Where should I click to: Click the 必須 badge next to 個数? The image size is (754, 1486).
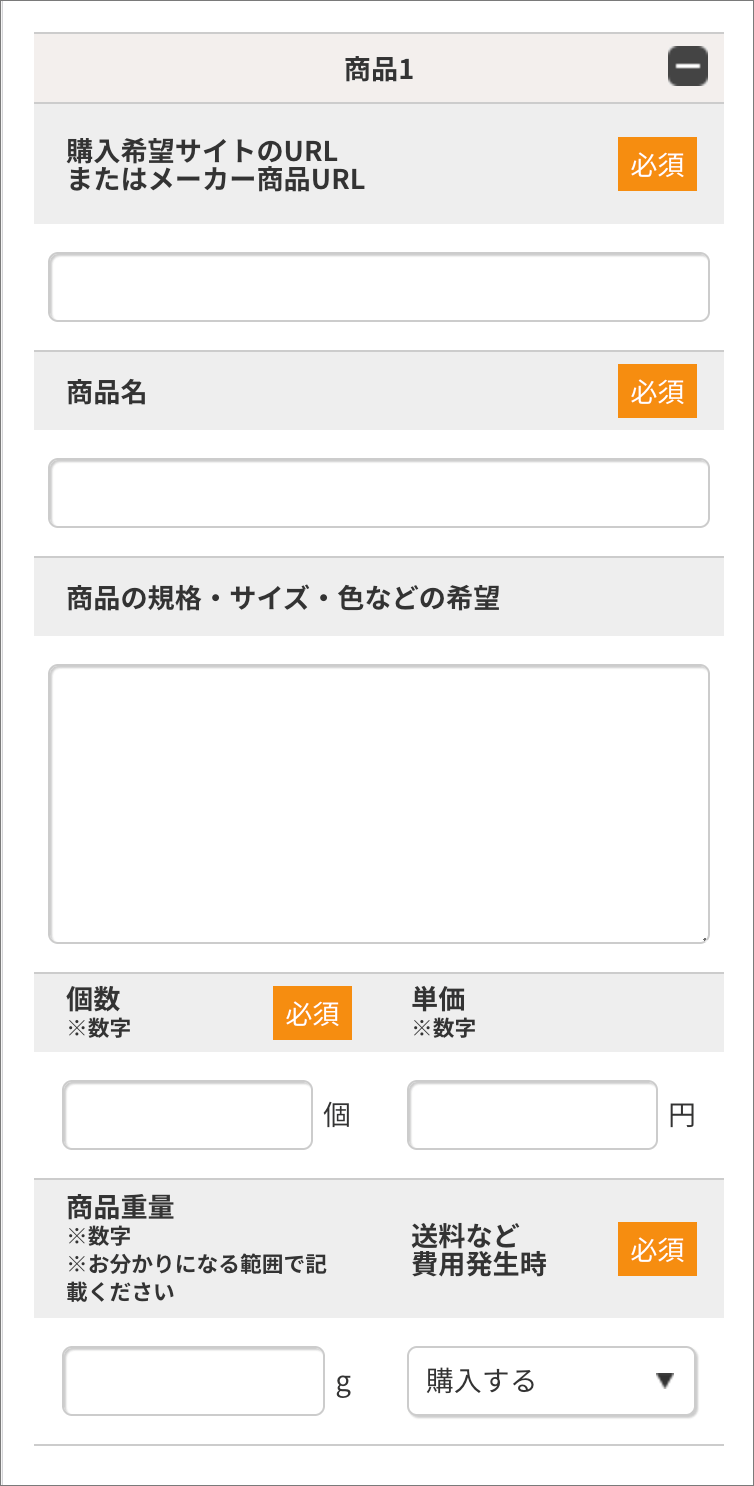(x=312, y=1013)
